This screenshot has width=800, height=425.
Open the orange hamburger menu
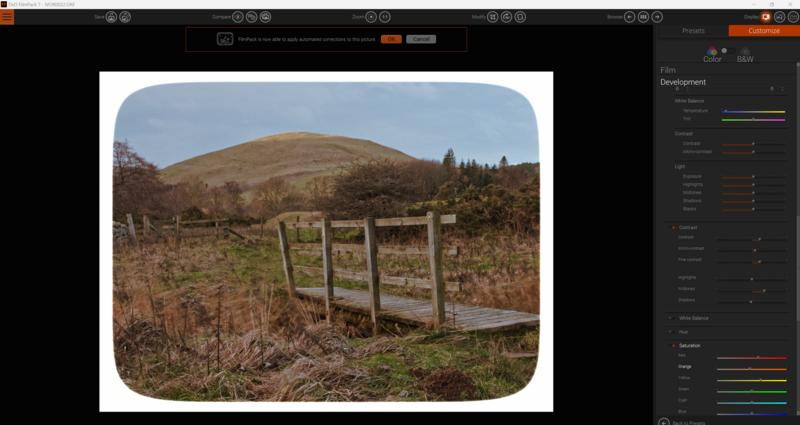click(7, 17)
